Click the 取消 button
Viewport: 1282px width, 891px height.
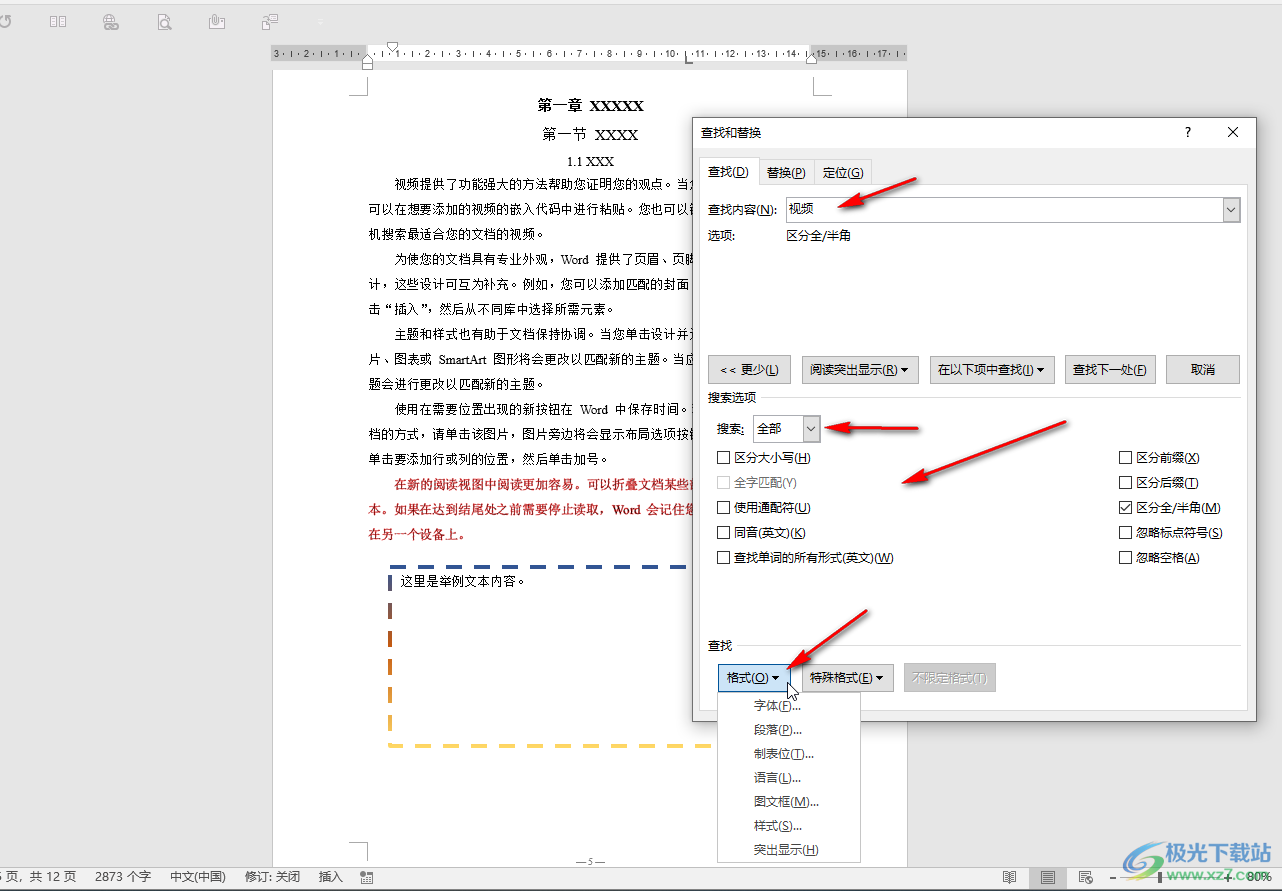click(x=1203, y=370)
